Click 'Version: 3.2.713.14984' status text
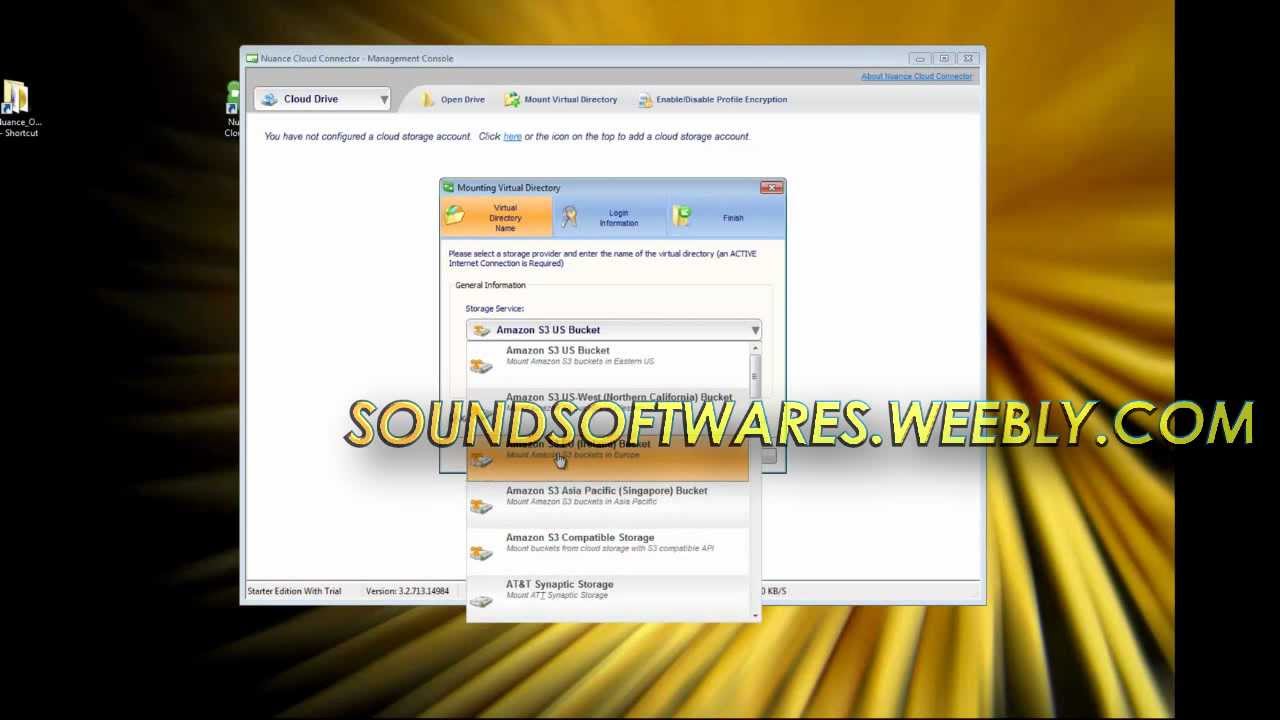Image resolution: width=1280 pixels, height=720 pixels. click(x=407, y=591)
